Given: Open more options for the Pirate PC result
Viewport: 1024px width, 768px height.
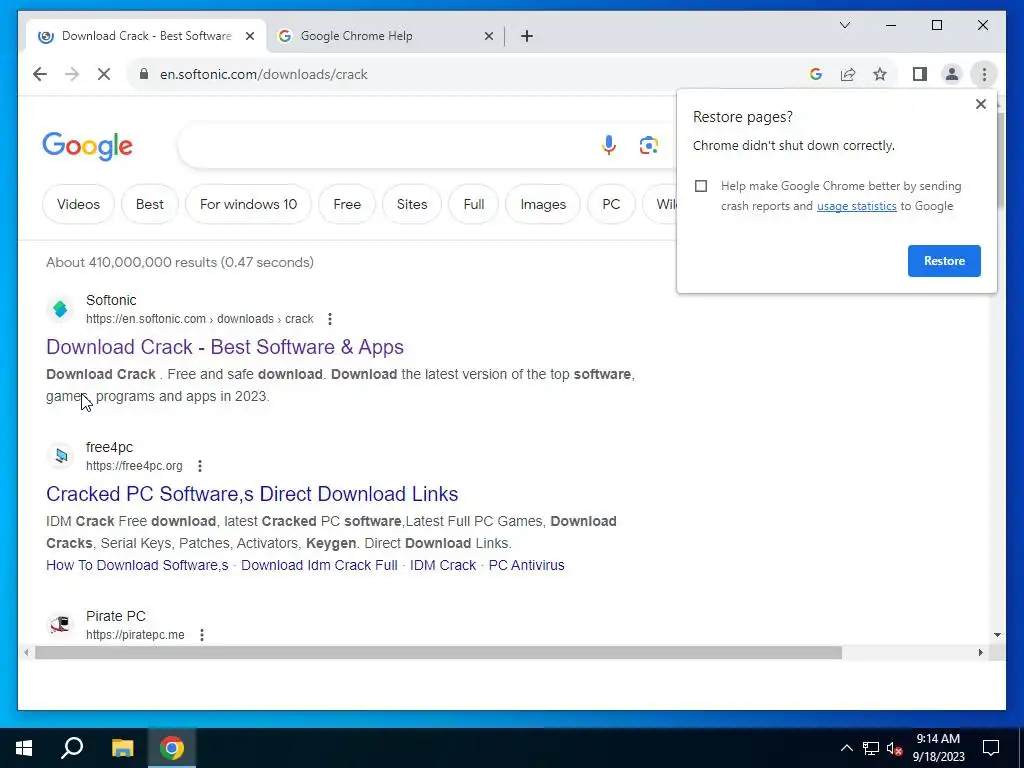Looking at the screenshot, I should tap(202, 635).
